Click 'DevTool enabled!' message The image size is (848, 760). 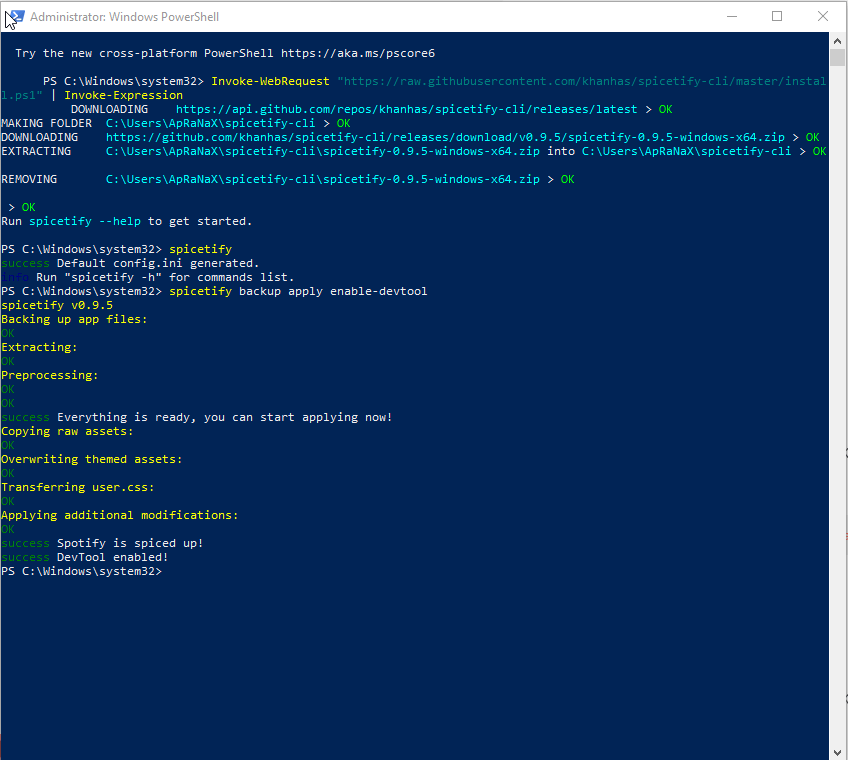[x=112, y=557]
